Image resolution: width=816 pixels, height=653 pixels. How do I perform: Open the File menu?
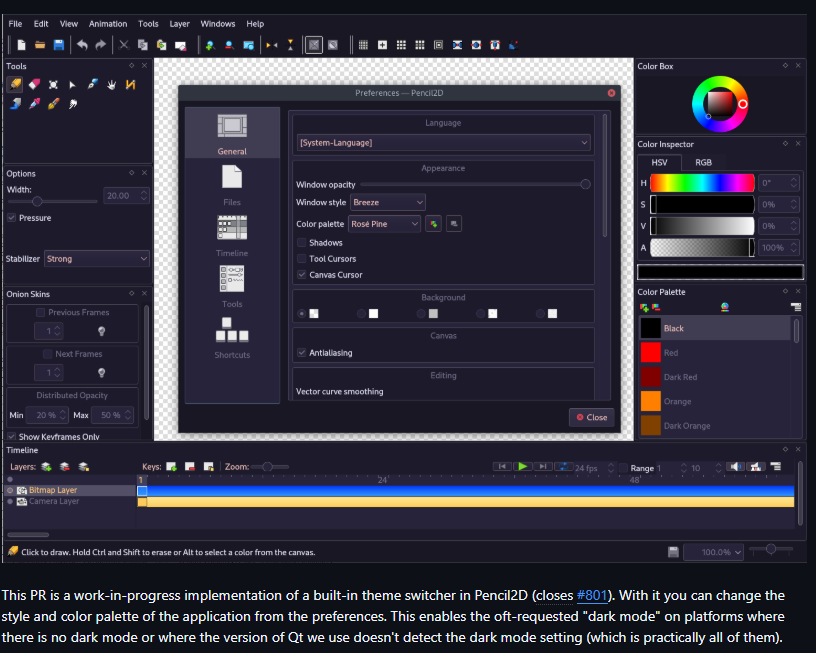click(x=15, y=24)
